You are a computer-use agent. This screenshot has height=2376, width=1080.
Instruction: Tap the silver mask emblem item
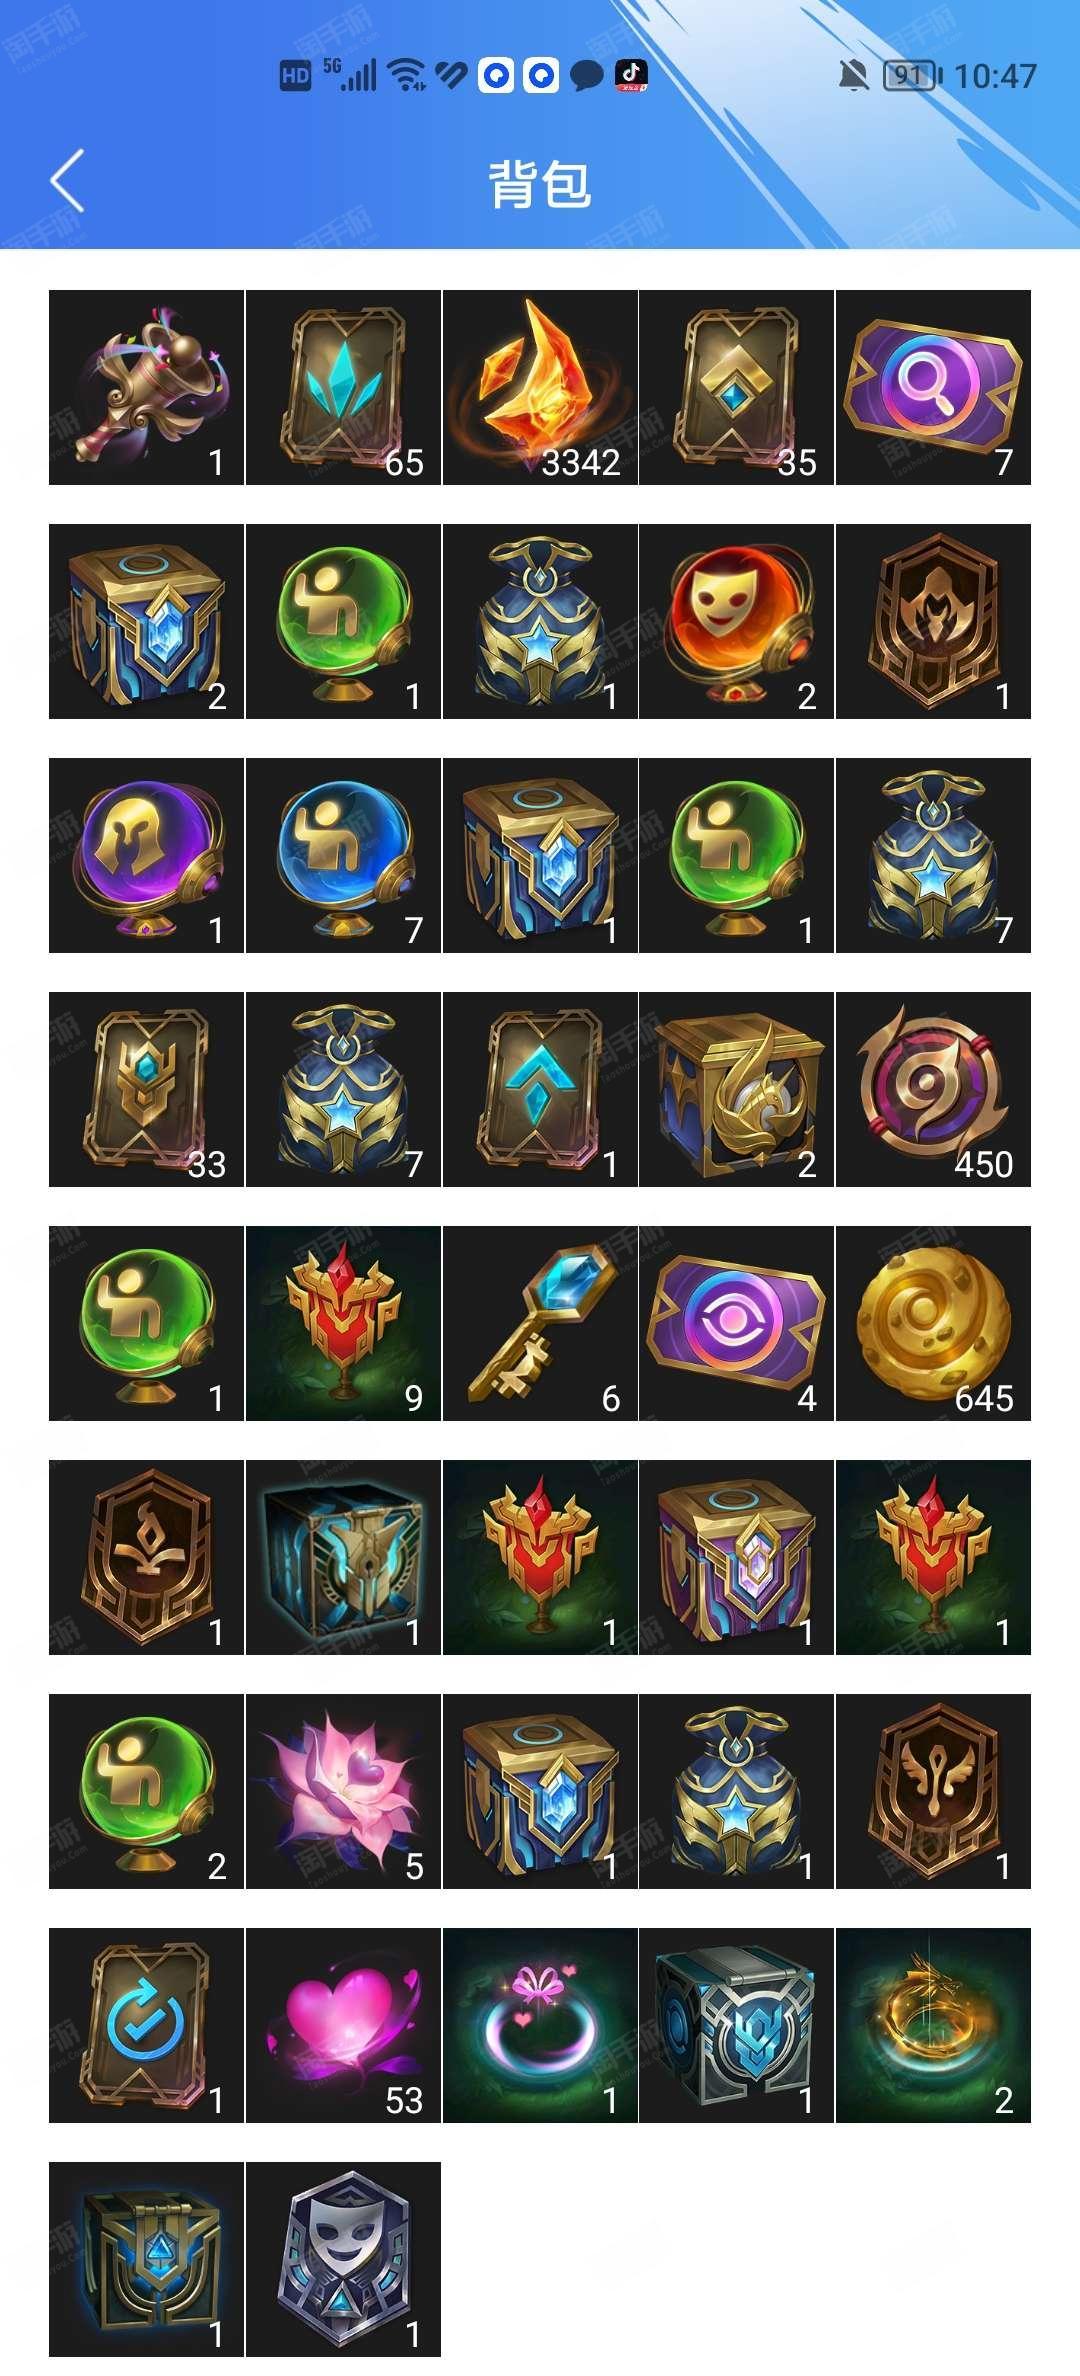coord(343,2260)
